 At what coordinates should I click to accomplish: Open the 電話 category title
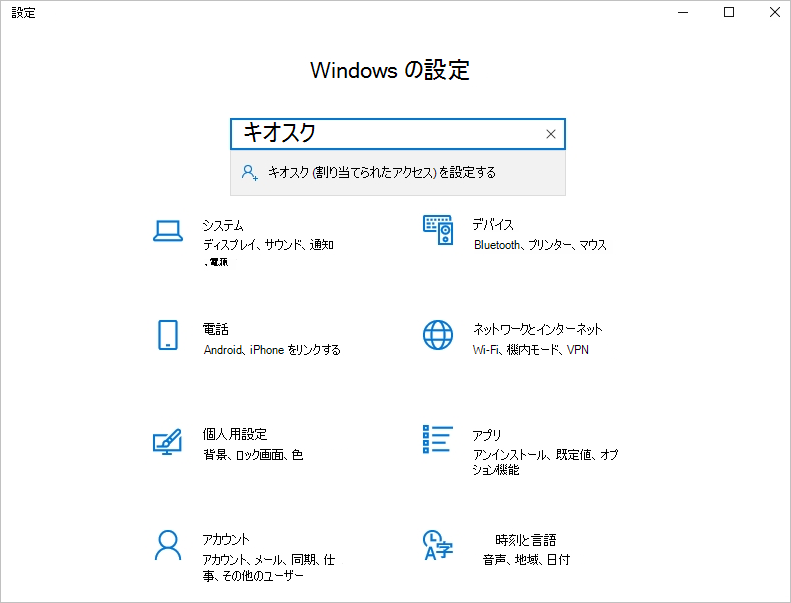216,329
